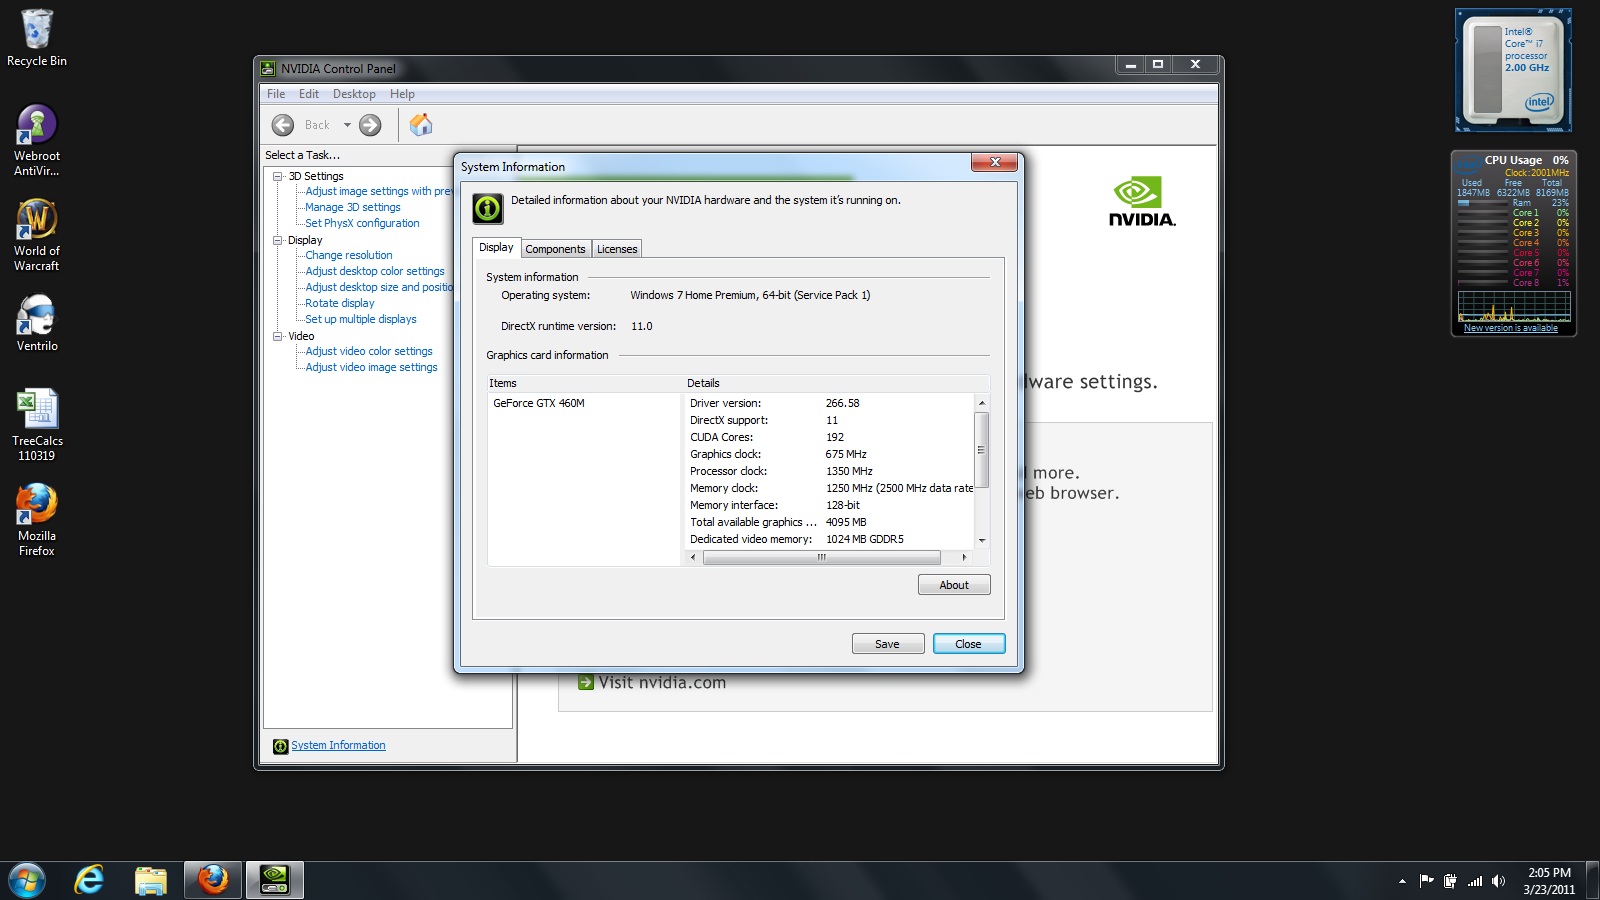Open the Edit menu
The image size is (1600, 900).
coord(309,94)
